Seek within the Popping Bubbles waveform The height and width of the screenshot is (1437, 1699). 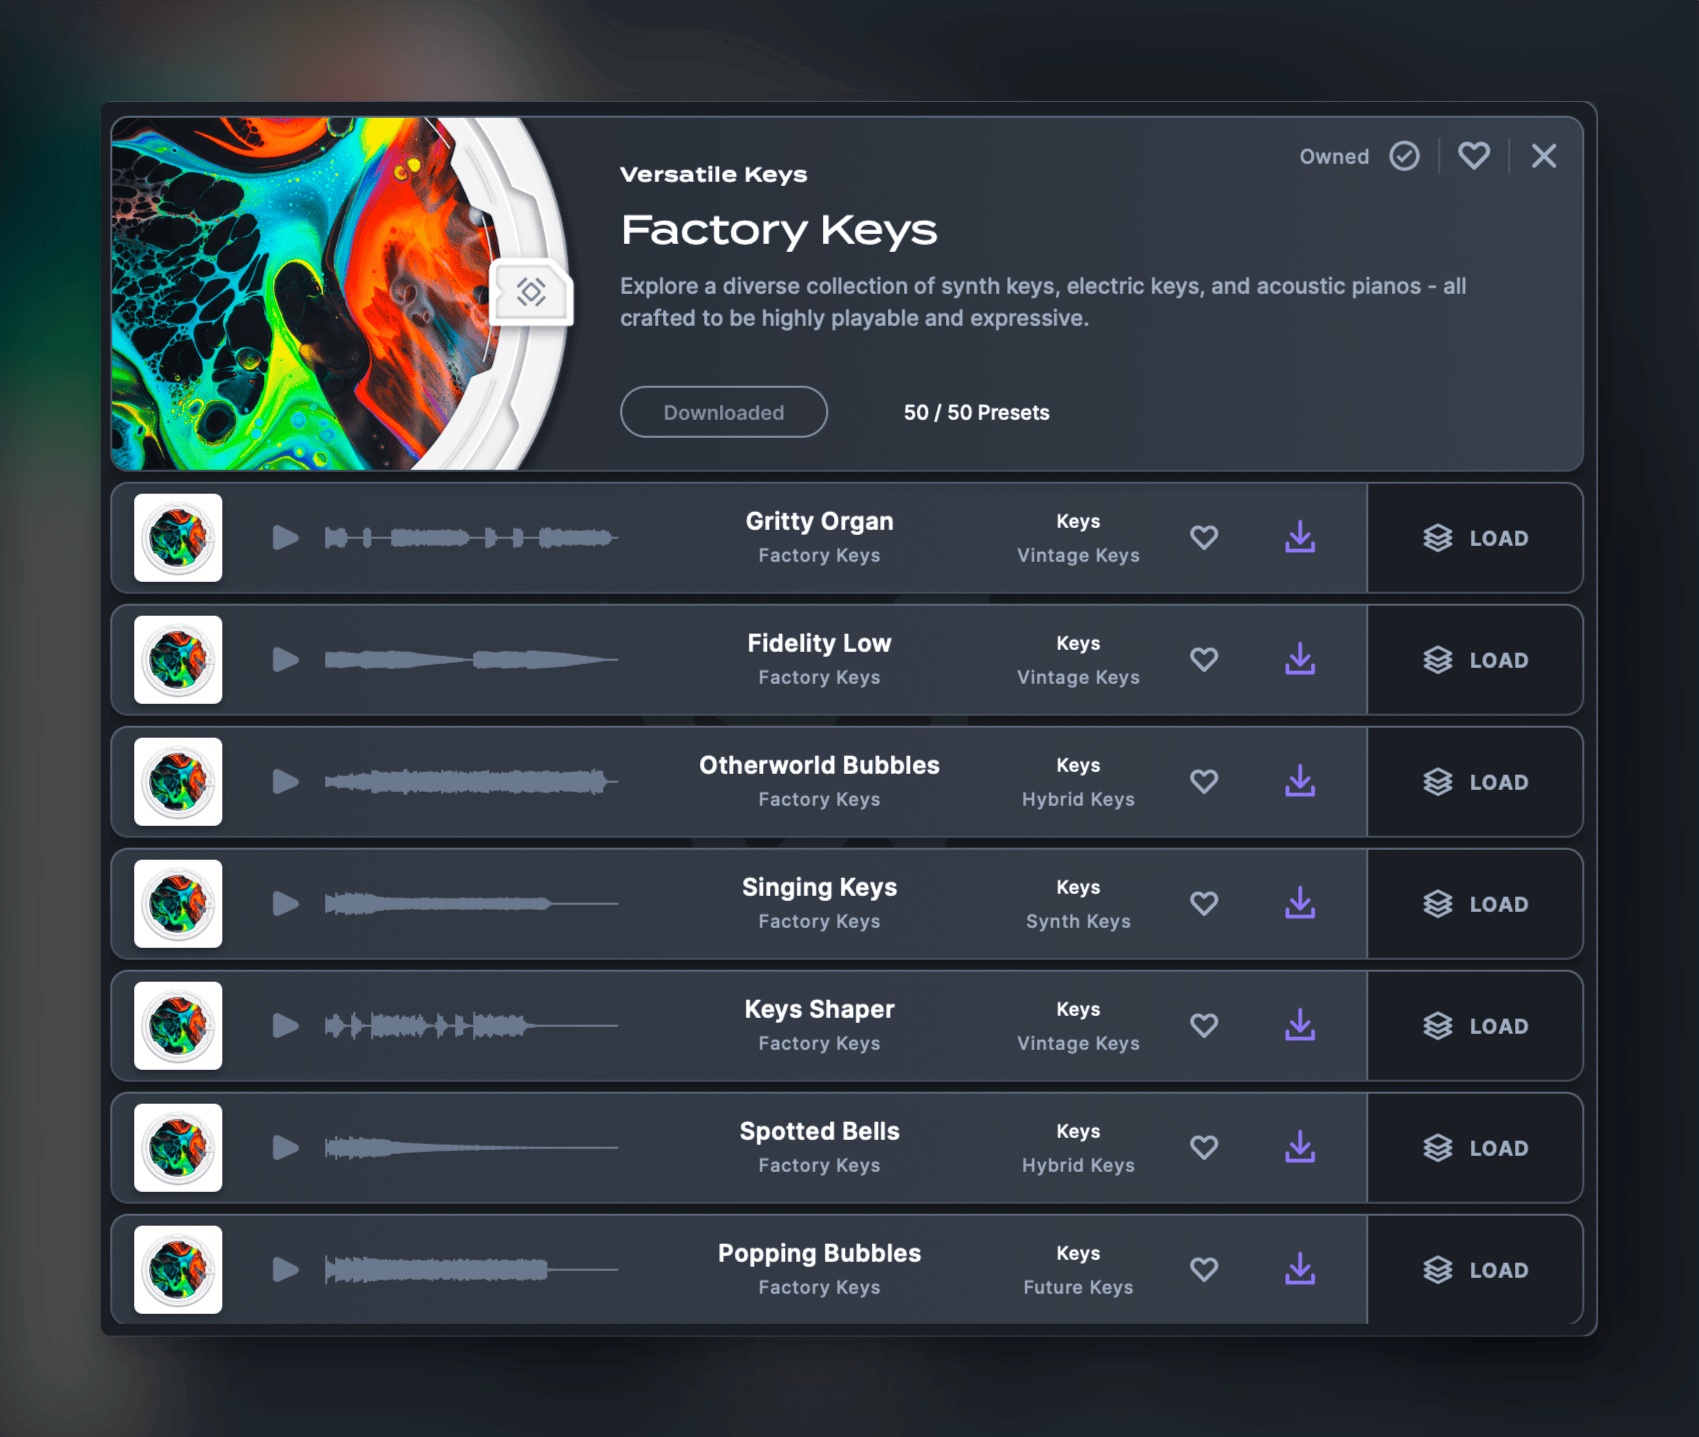(x=471, y=1270)
